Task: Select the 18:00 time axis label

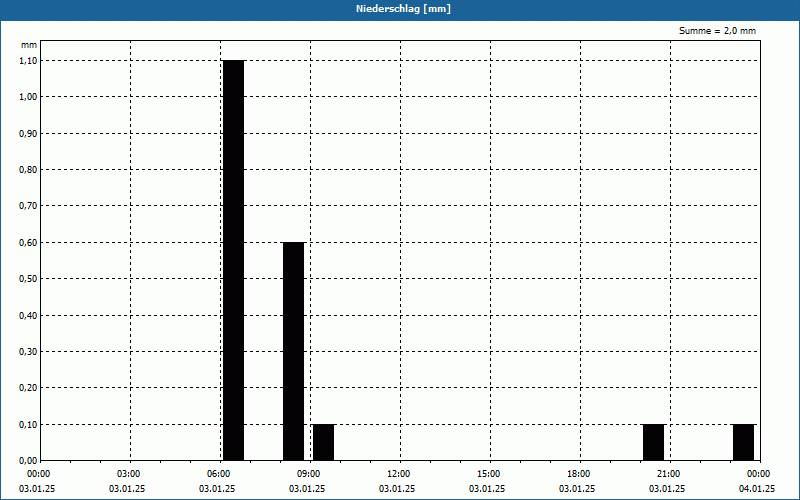Action: point(578,474)
